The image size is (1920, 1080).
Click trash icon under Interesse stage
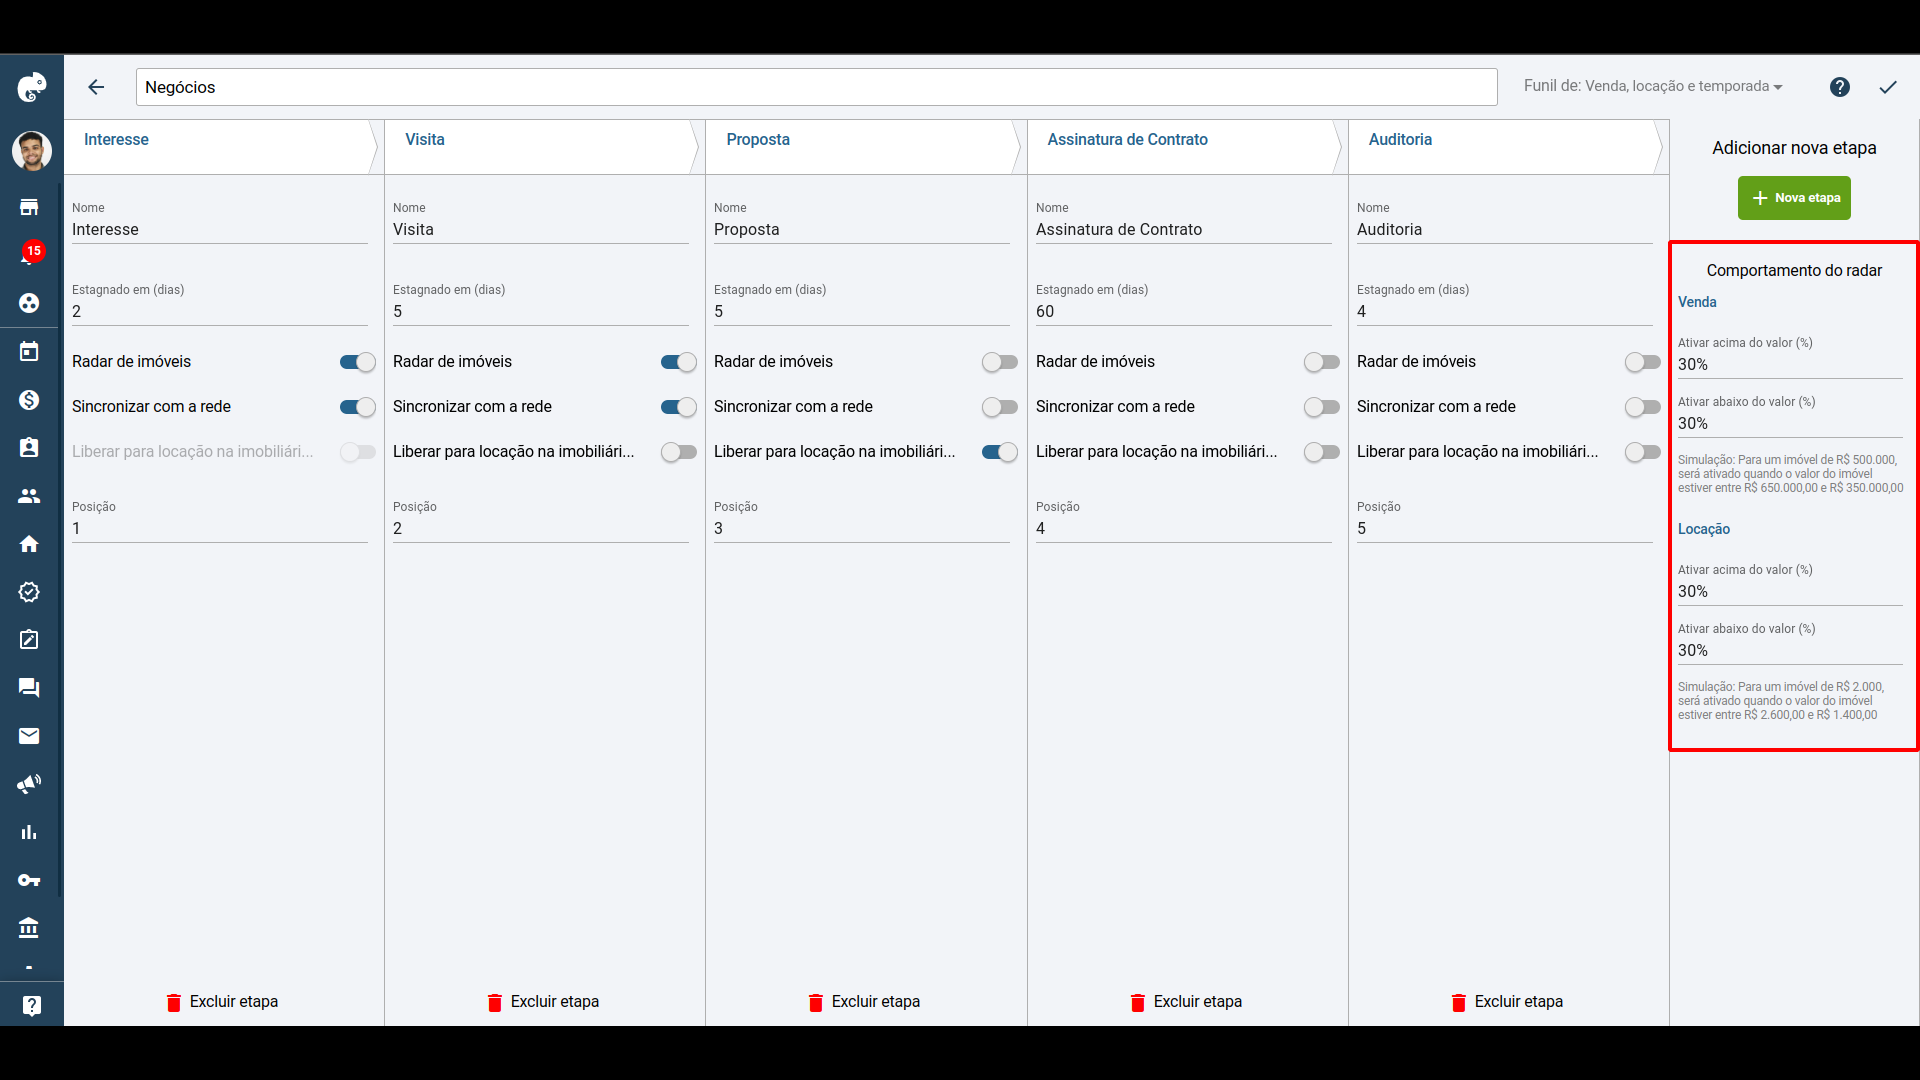[x=174, y=1003]
